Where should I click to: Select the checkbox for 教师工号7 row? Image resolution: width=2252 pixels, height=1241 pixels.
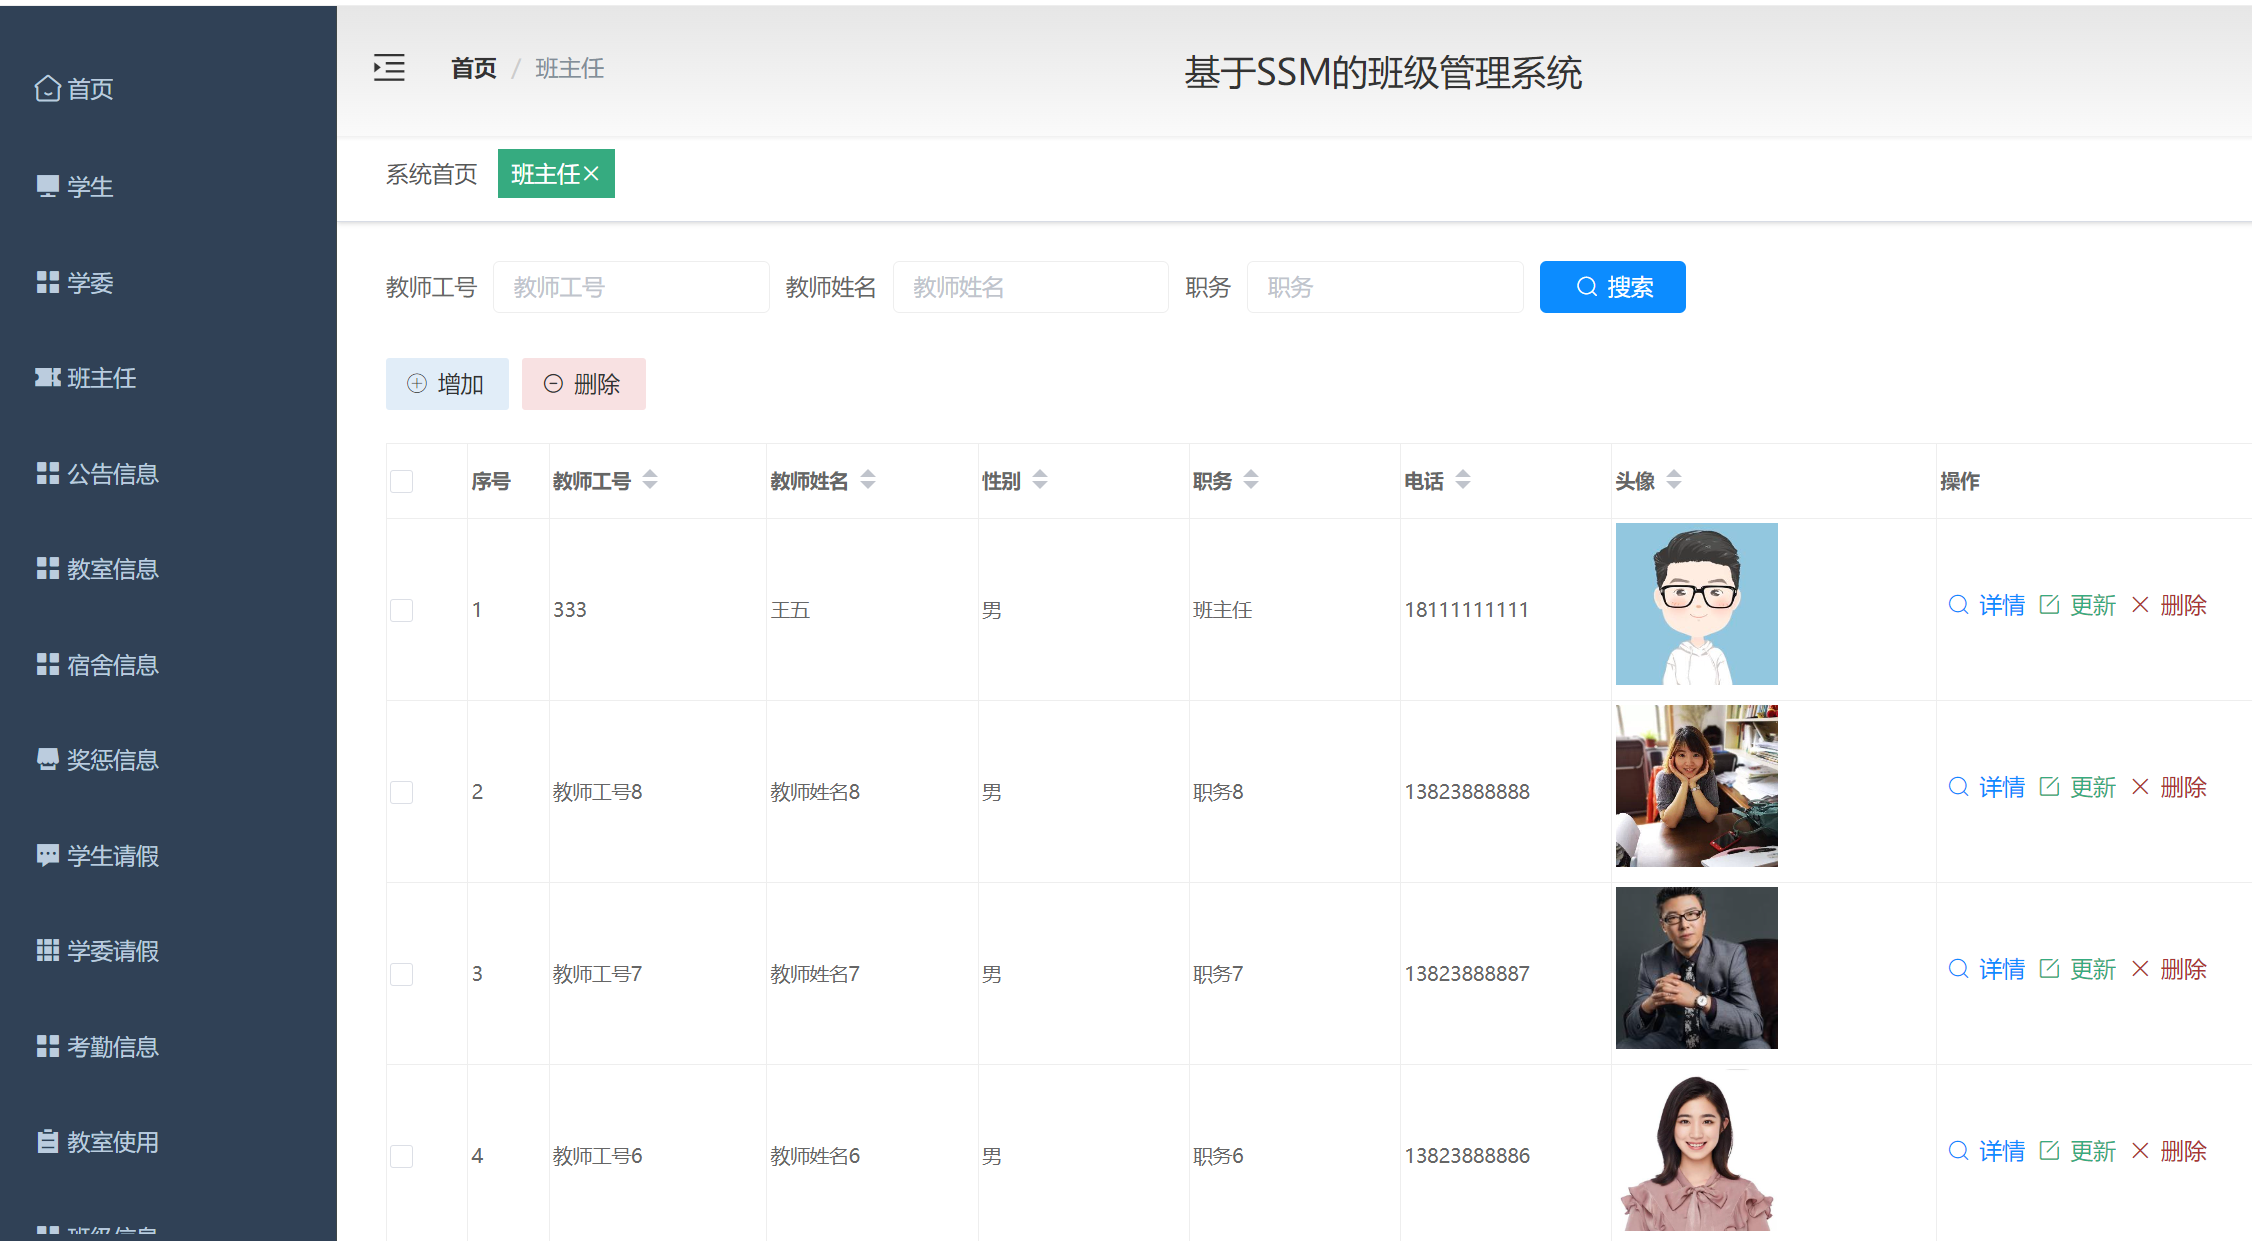point(401,973)
